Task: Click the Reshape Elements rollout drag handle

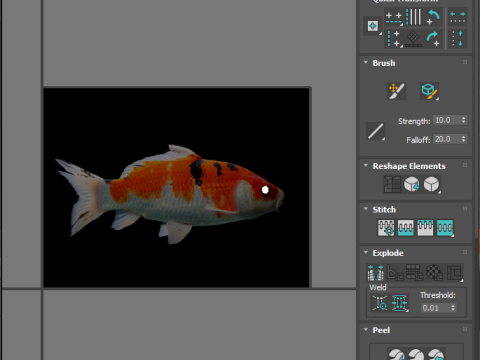Action: click(465, 165)
